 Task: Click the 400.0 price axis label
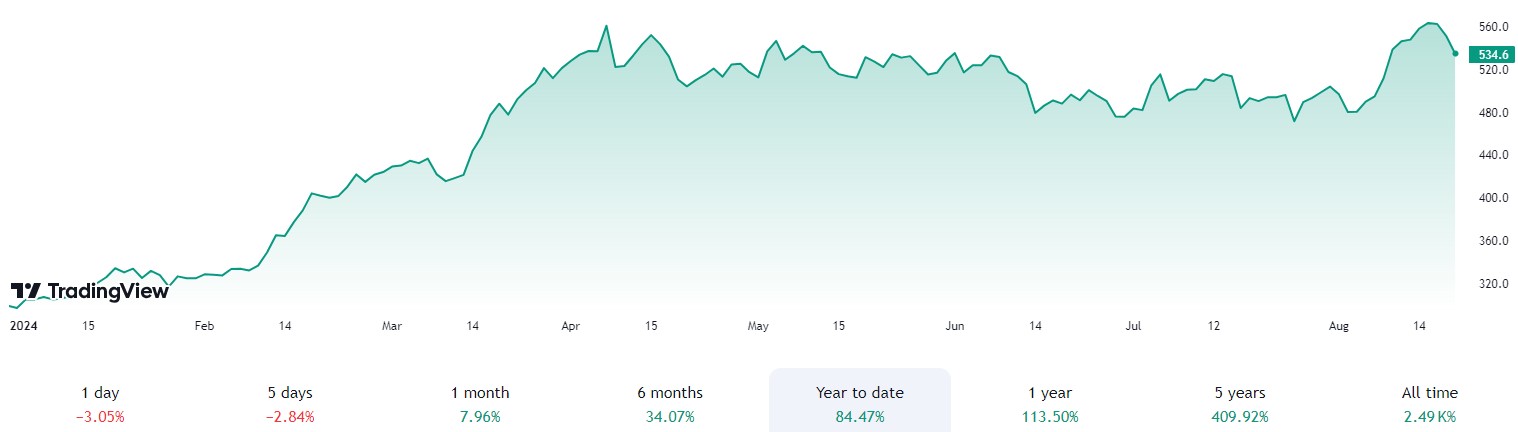coord(1492,198)
